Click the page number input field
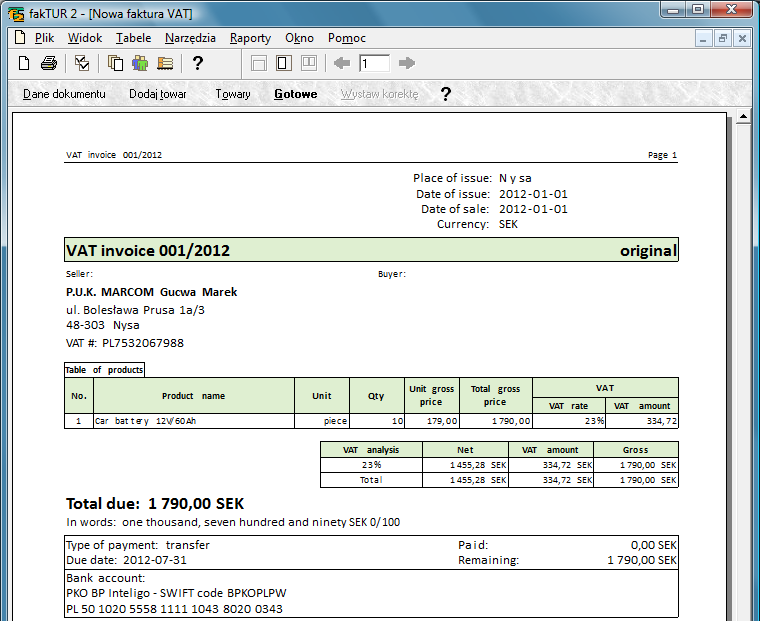The width and height of the screenshot is (760, 621). [374, 63]
